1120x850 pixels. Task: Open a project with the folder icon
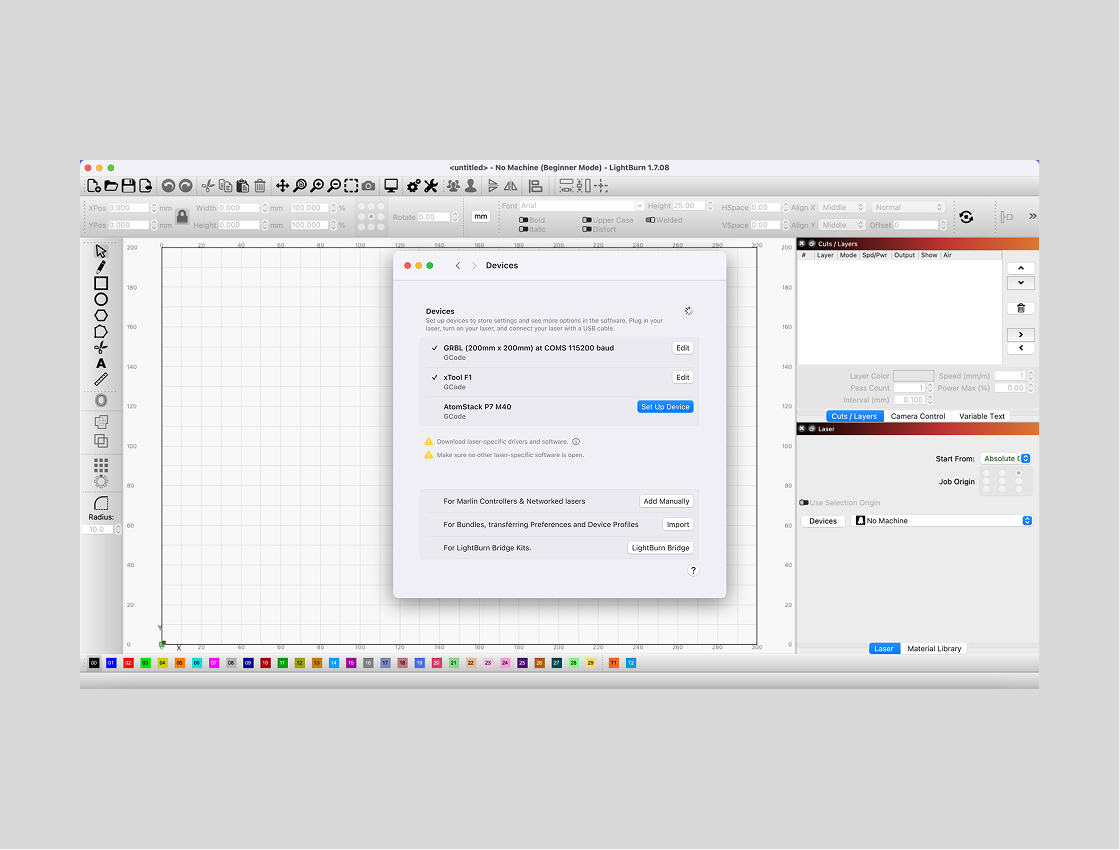tap(111, 186)
